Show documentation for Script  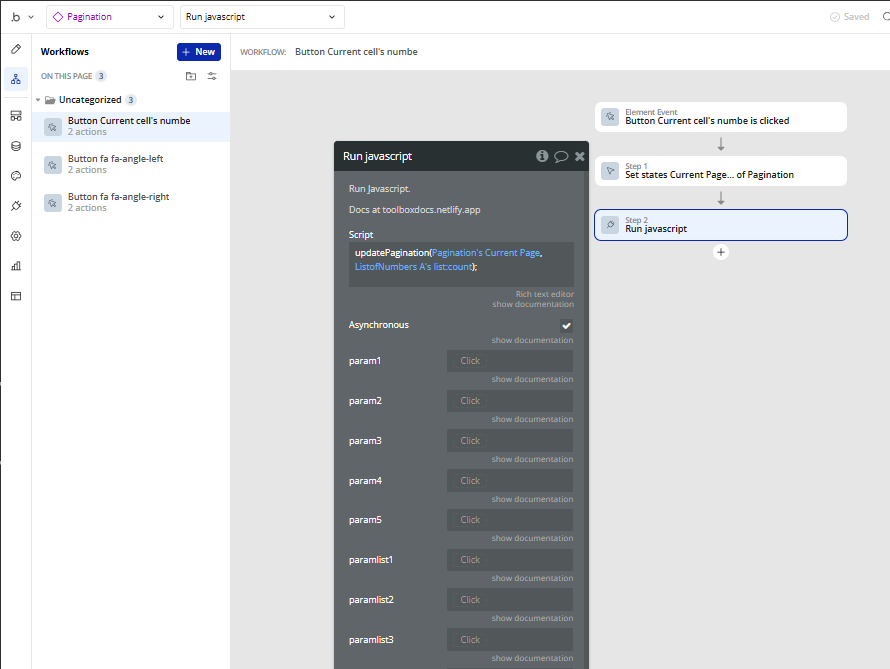[533, 304]
